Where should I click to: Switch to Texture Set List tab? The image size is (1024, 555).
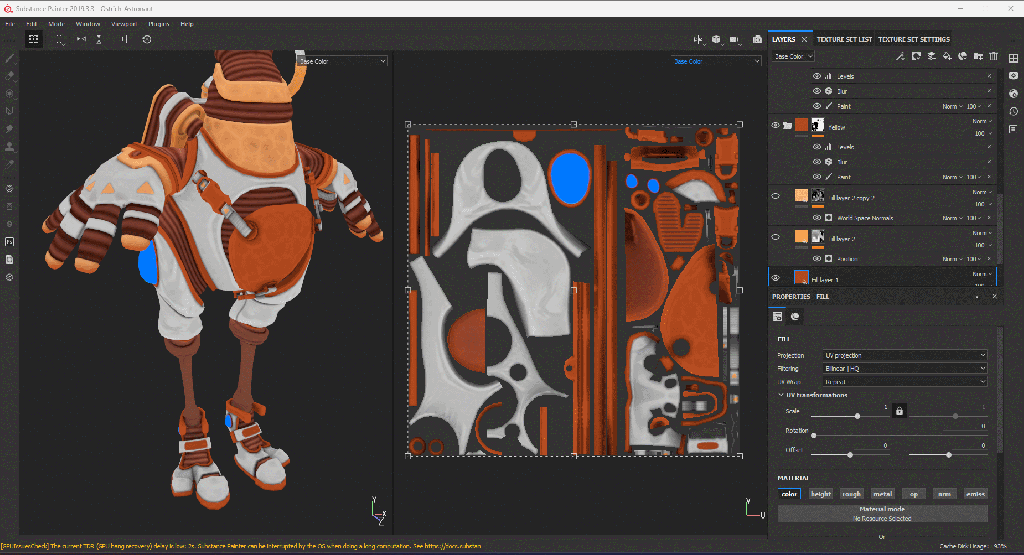pos(844,39)
